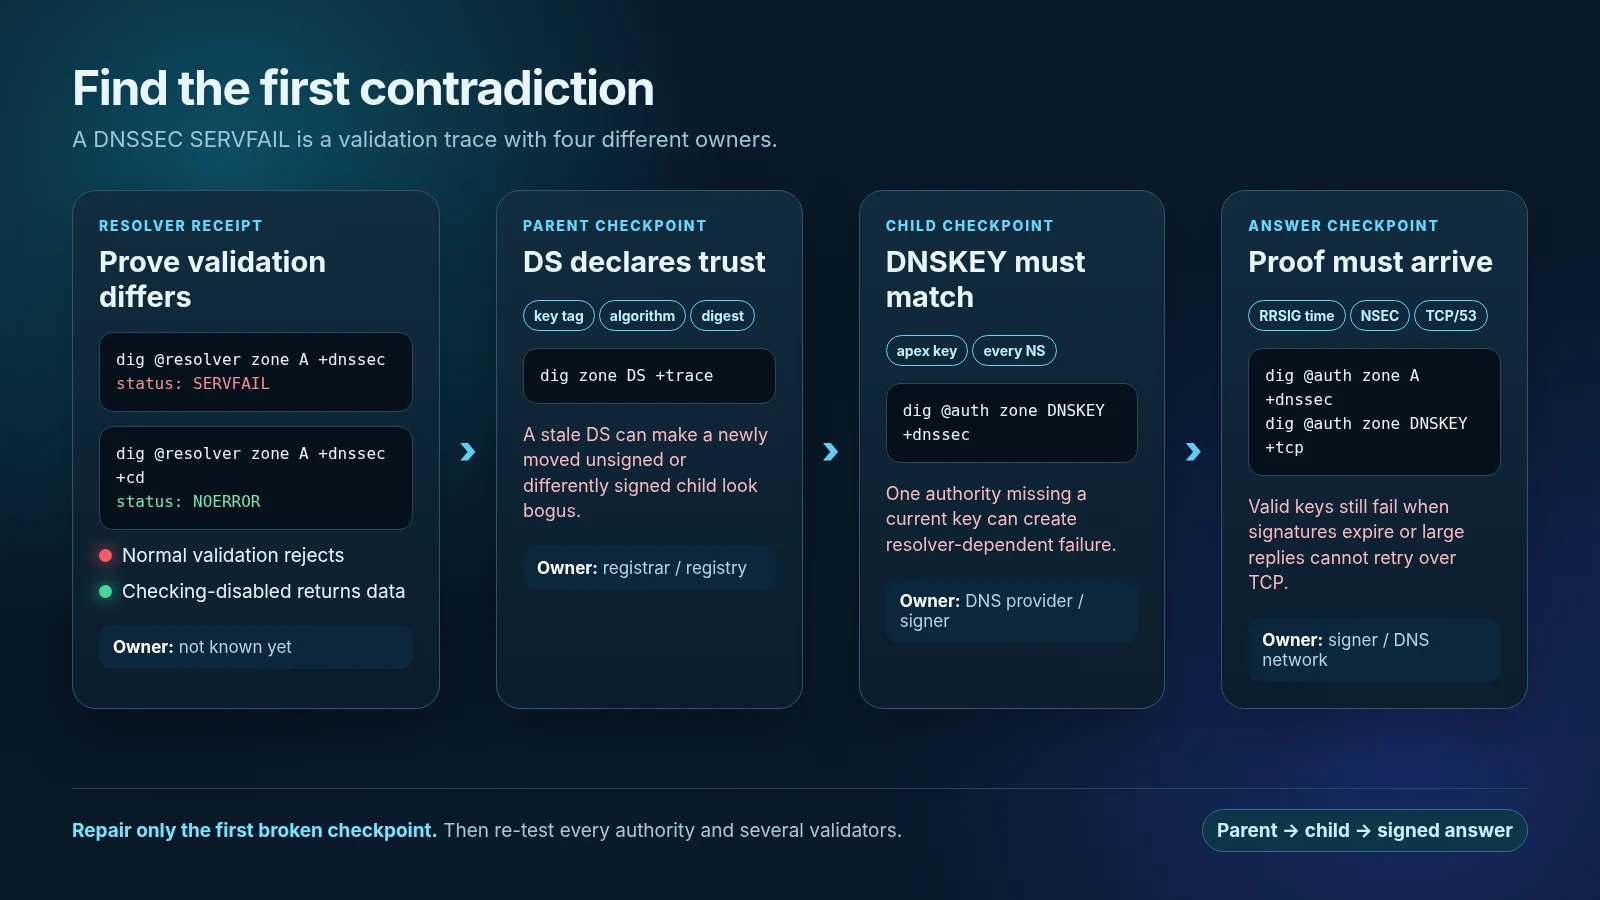The width and height of the screenshot is (1600, 900).
Task: Select the key tag pill
Action: (558, 316)
